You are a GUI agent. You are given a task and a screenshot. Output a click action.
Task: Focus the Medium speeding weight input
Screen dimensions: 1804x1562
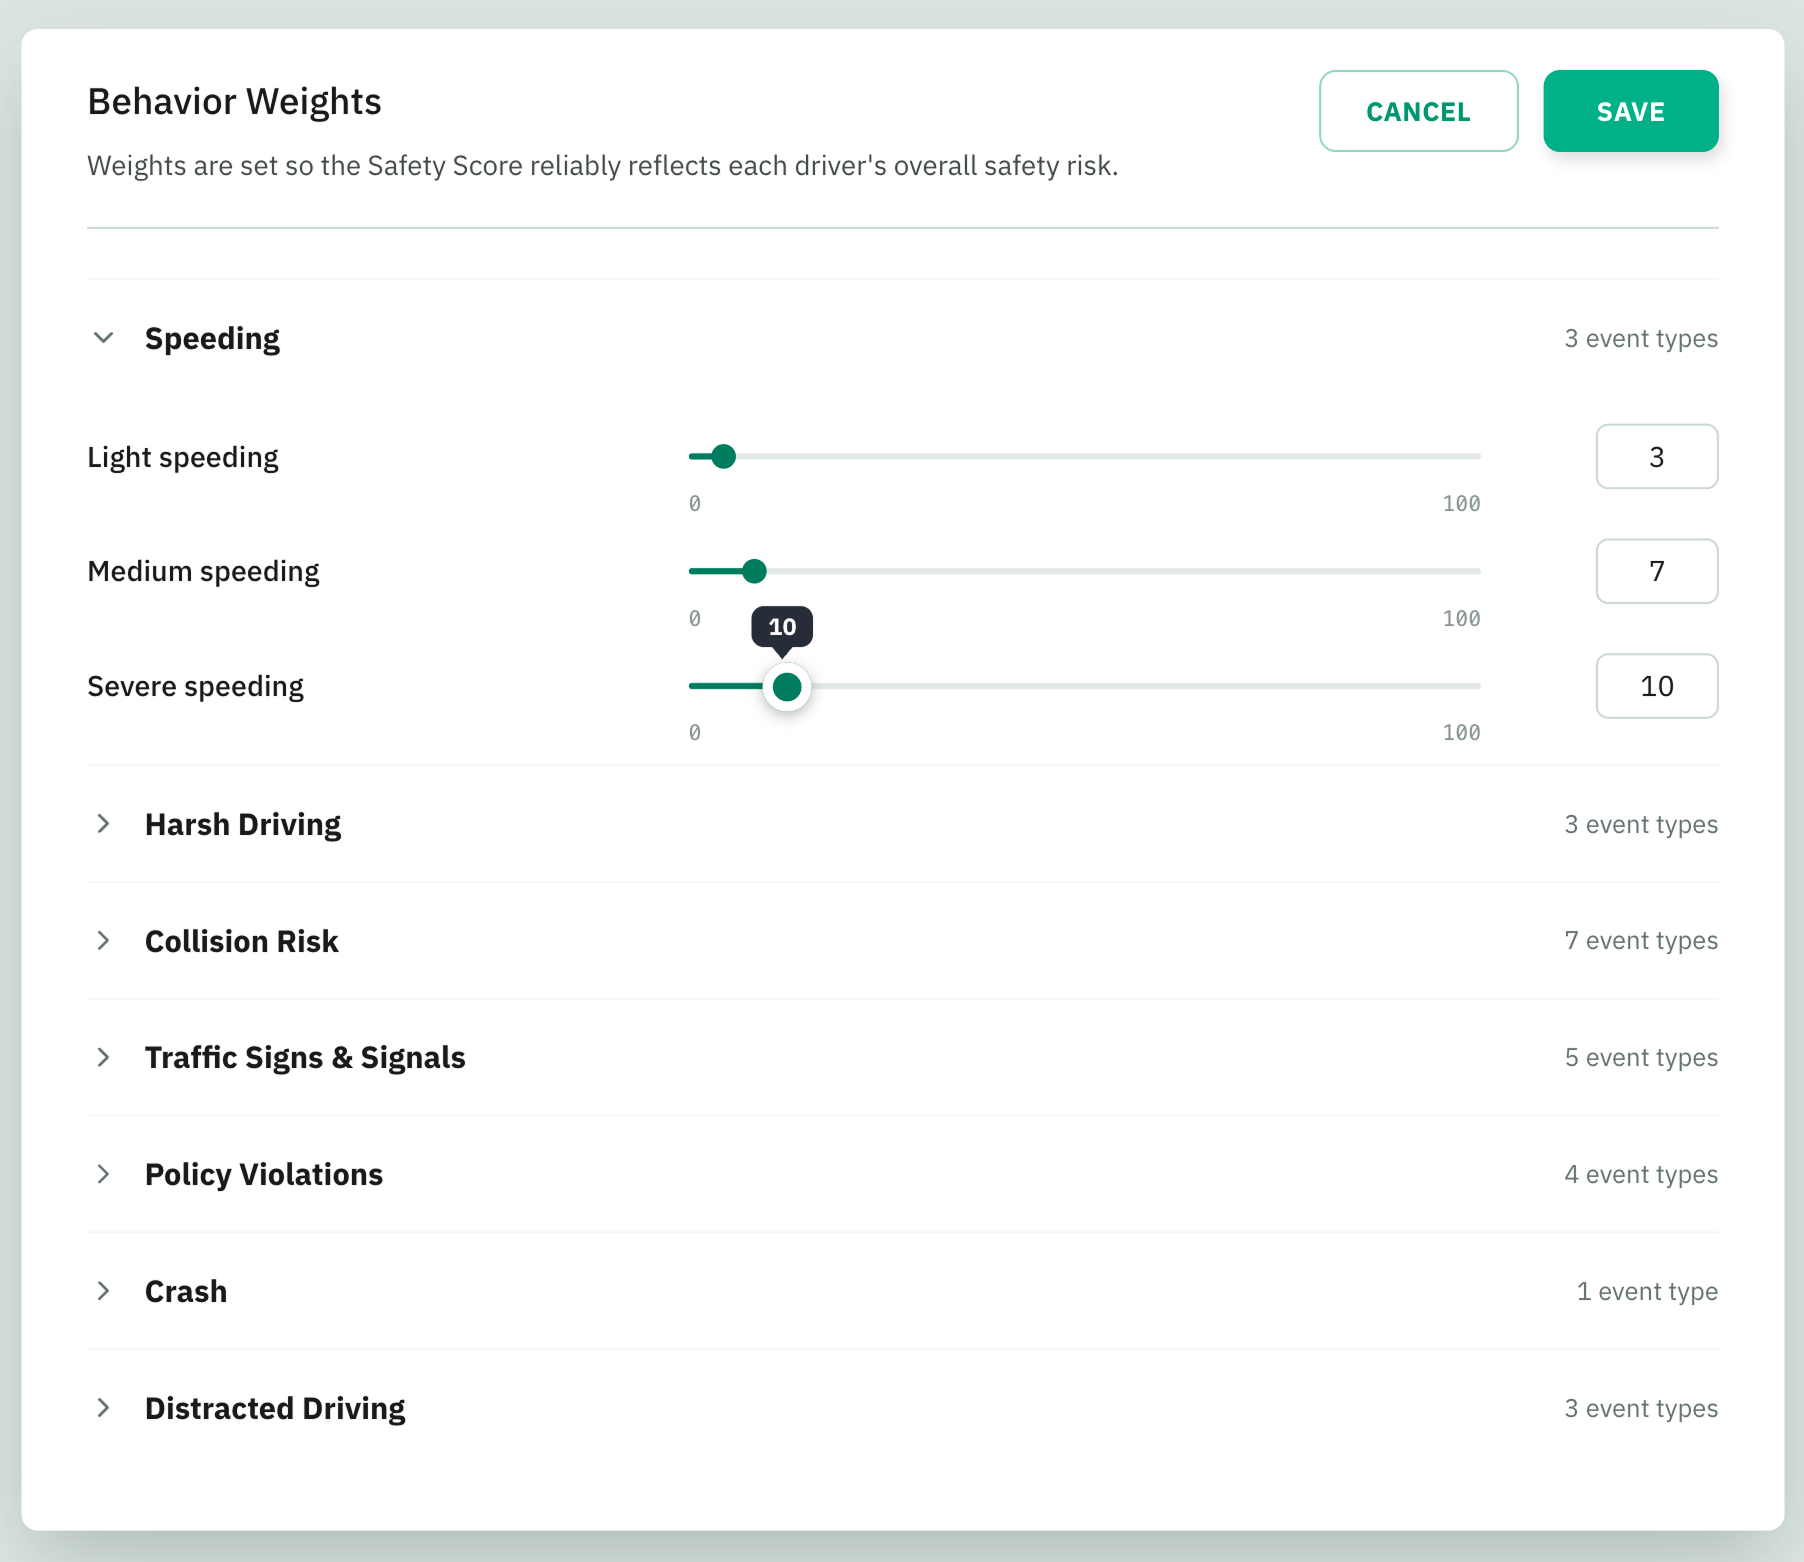click(1657, 571)
